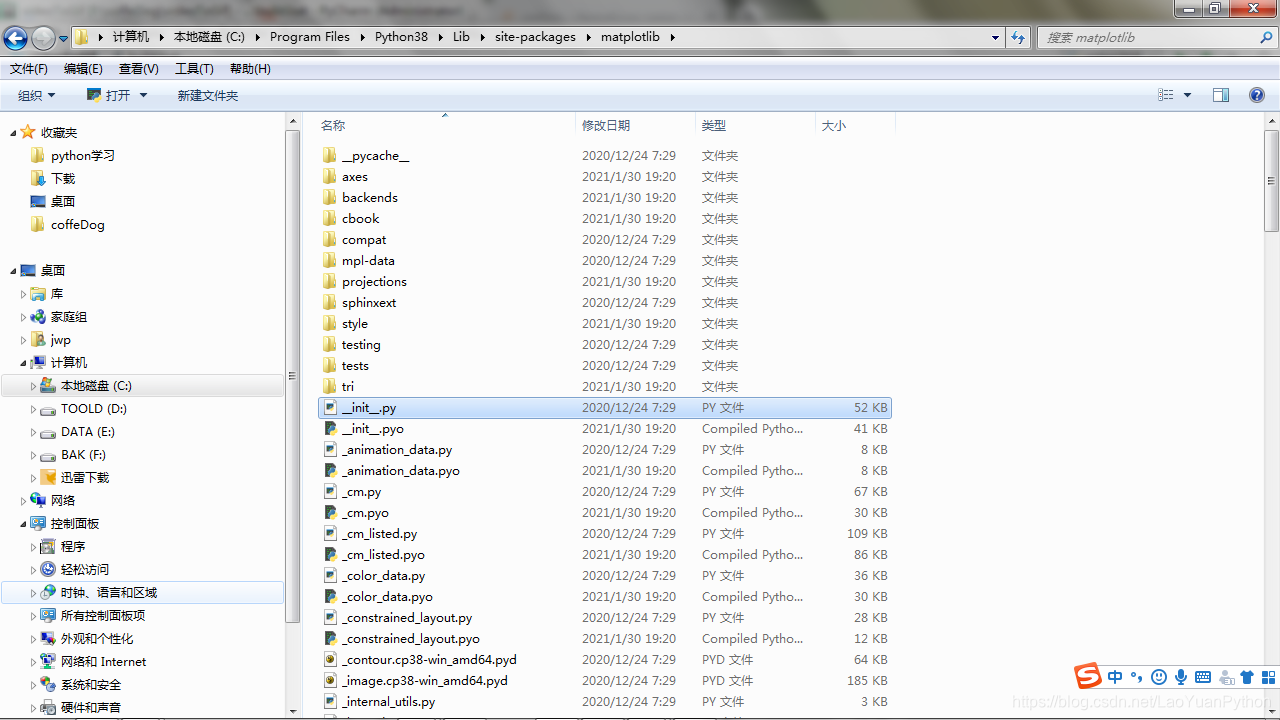Select the _constrained_layout.pyo file name

[x=411, y=639]
